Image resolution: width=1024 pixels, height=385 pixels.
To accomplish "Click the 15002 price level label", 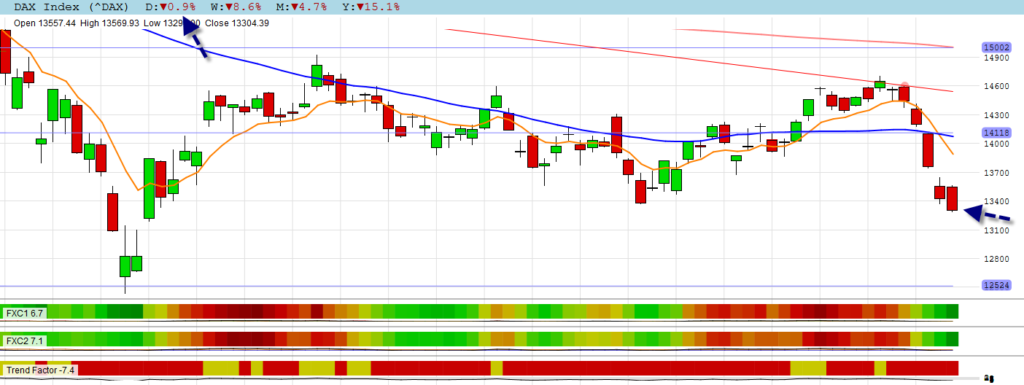I will pyautogui.click(x=996, y=48).
